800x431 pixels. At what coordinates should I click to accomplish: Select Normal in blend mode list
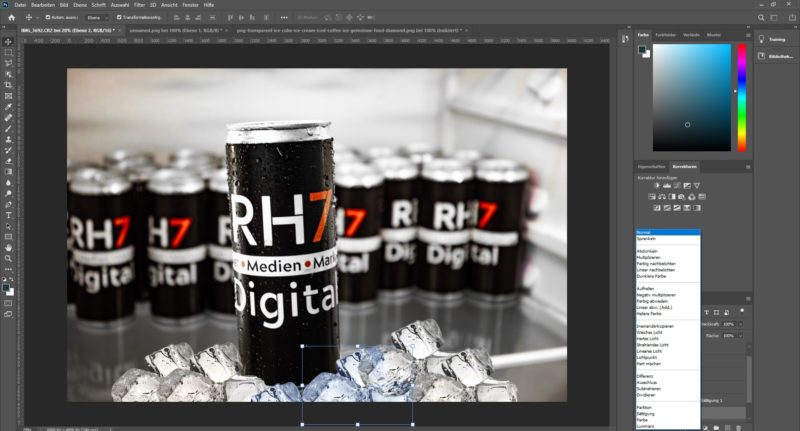point(668,233)
